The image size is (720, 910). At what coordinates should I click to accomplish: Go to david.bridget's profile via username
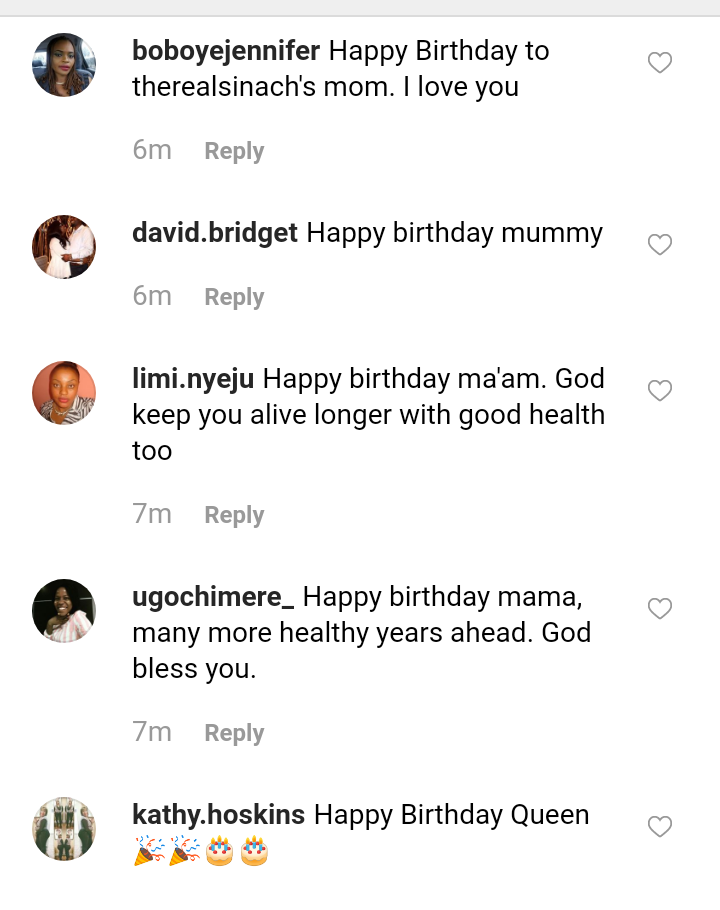215,233
